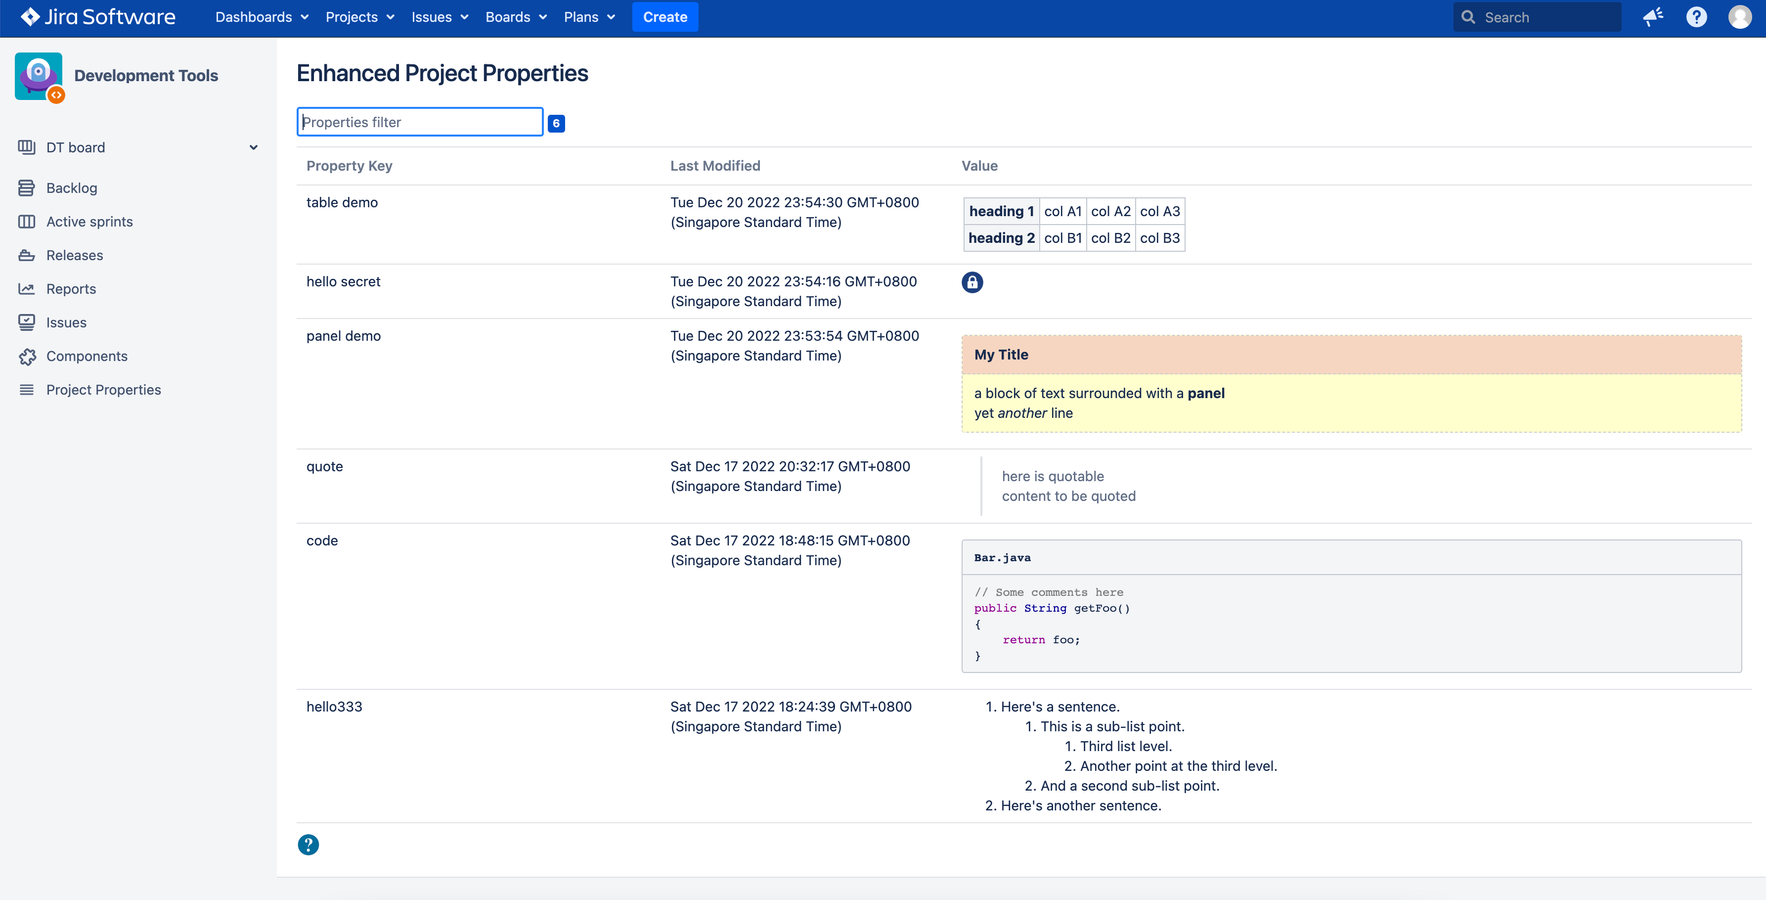Open the help question mark in top bar
Image resolution: width=1766 pixels, height=900 pixels.
click(x=1697, y=17)
